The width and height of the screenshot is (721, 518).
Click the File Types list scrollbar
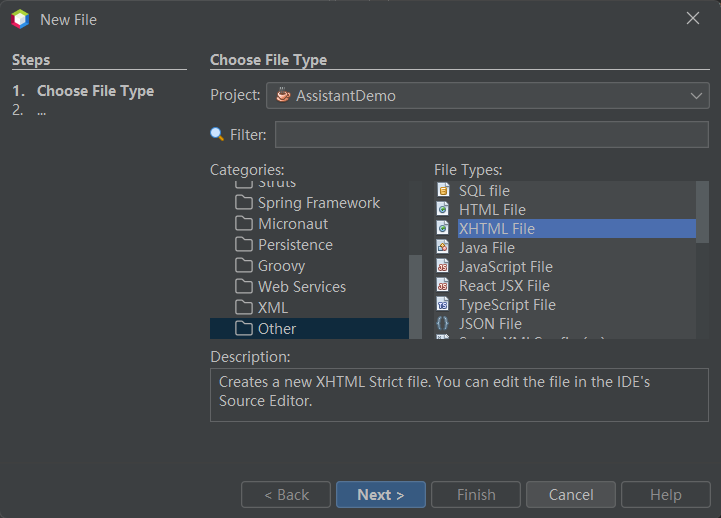702,212
